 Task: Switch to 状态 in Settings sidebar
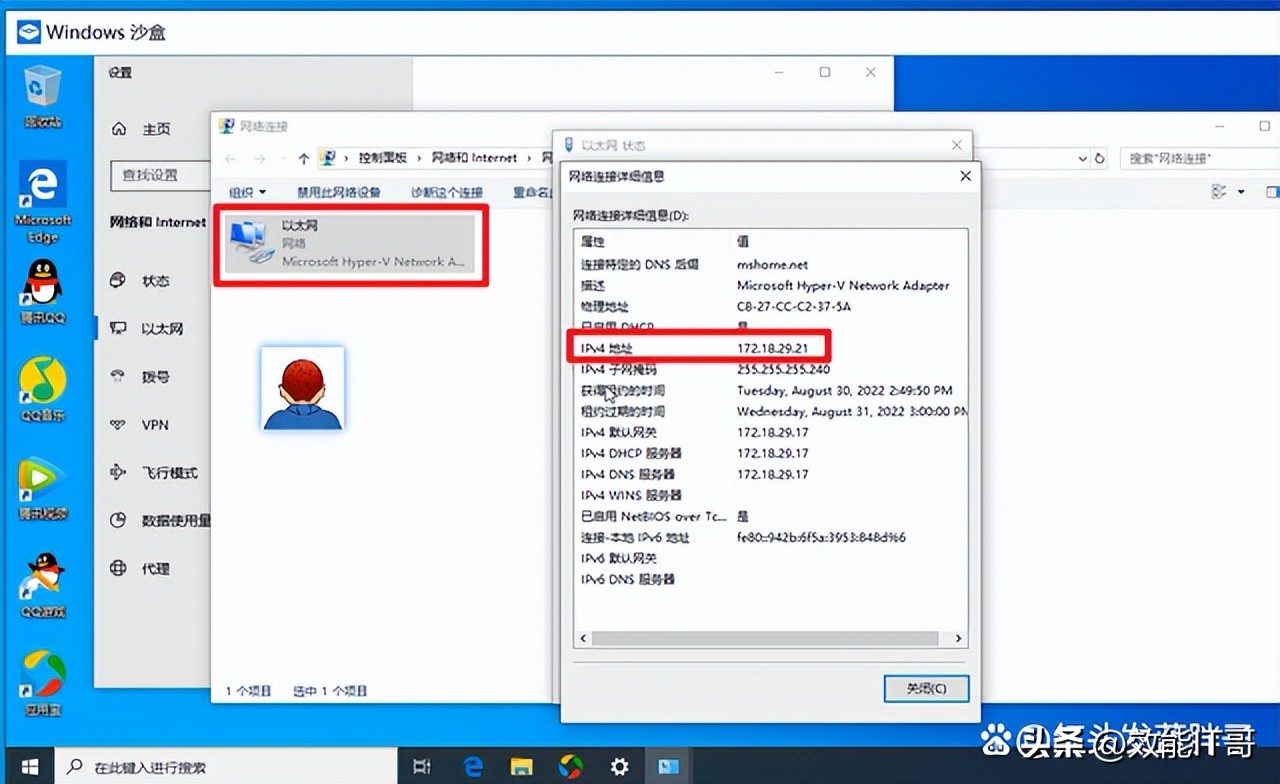[x=155, y=281]
